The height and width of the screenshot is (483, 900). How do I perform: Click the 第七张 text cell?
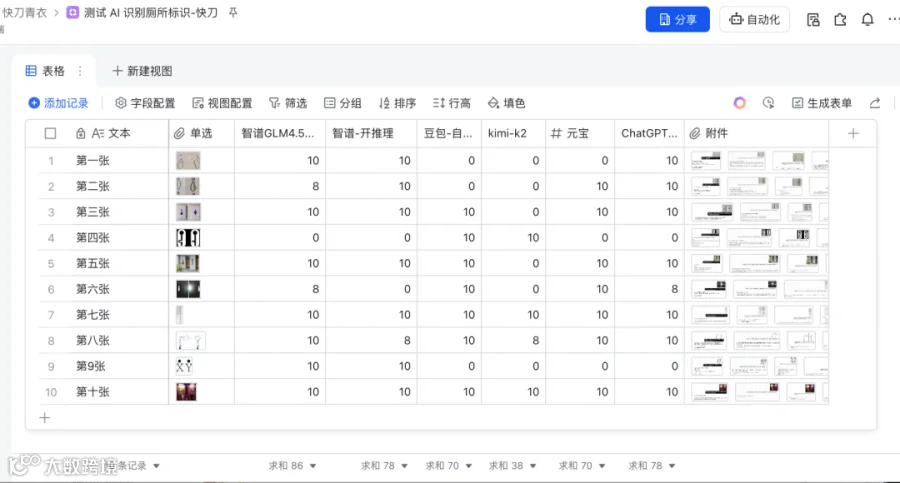click(x=92, y=315)
